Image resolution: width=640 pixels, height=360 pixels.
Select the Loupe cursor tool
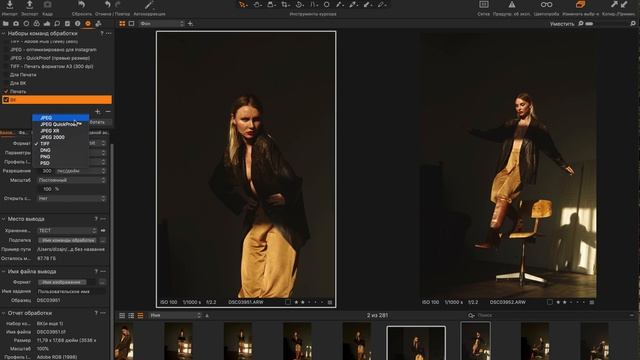pyautogui.click(x=271, y=4)
